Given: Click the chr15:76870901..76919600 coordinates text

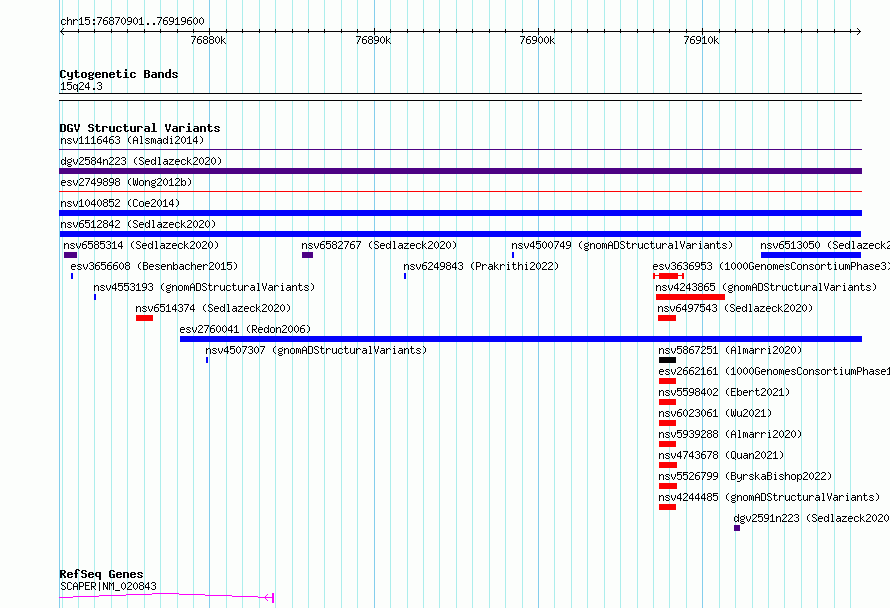Looking at the screenshot, I should [132, 21].
